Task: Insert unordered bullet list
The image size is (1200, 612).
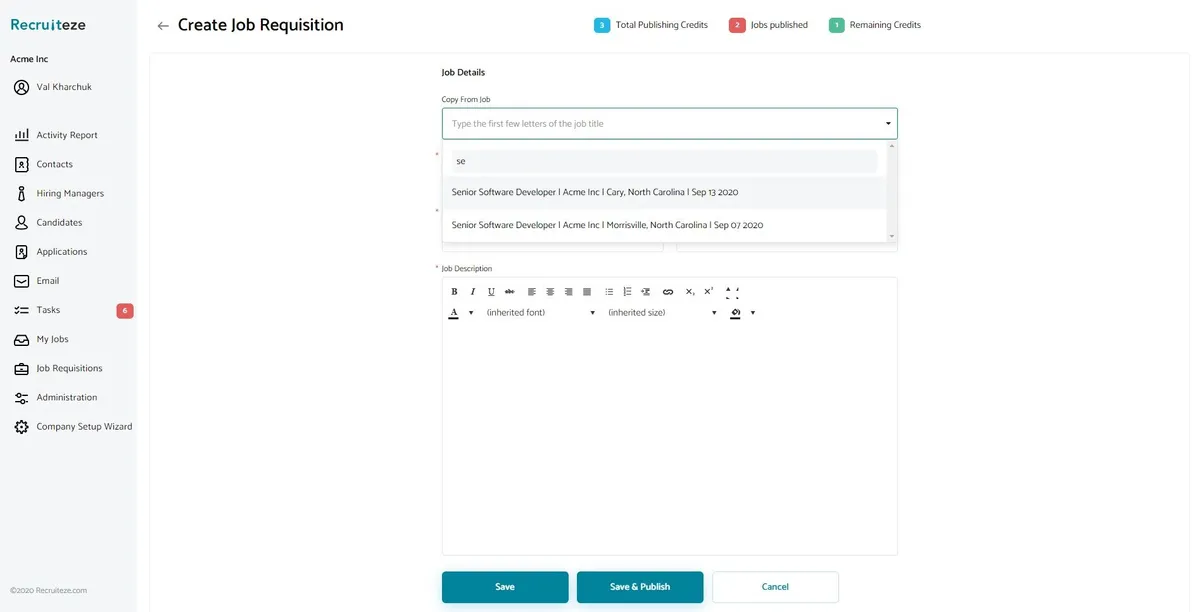Action: 609,292
